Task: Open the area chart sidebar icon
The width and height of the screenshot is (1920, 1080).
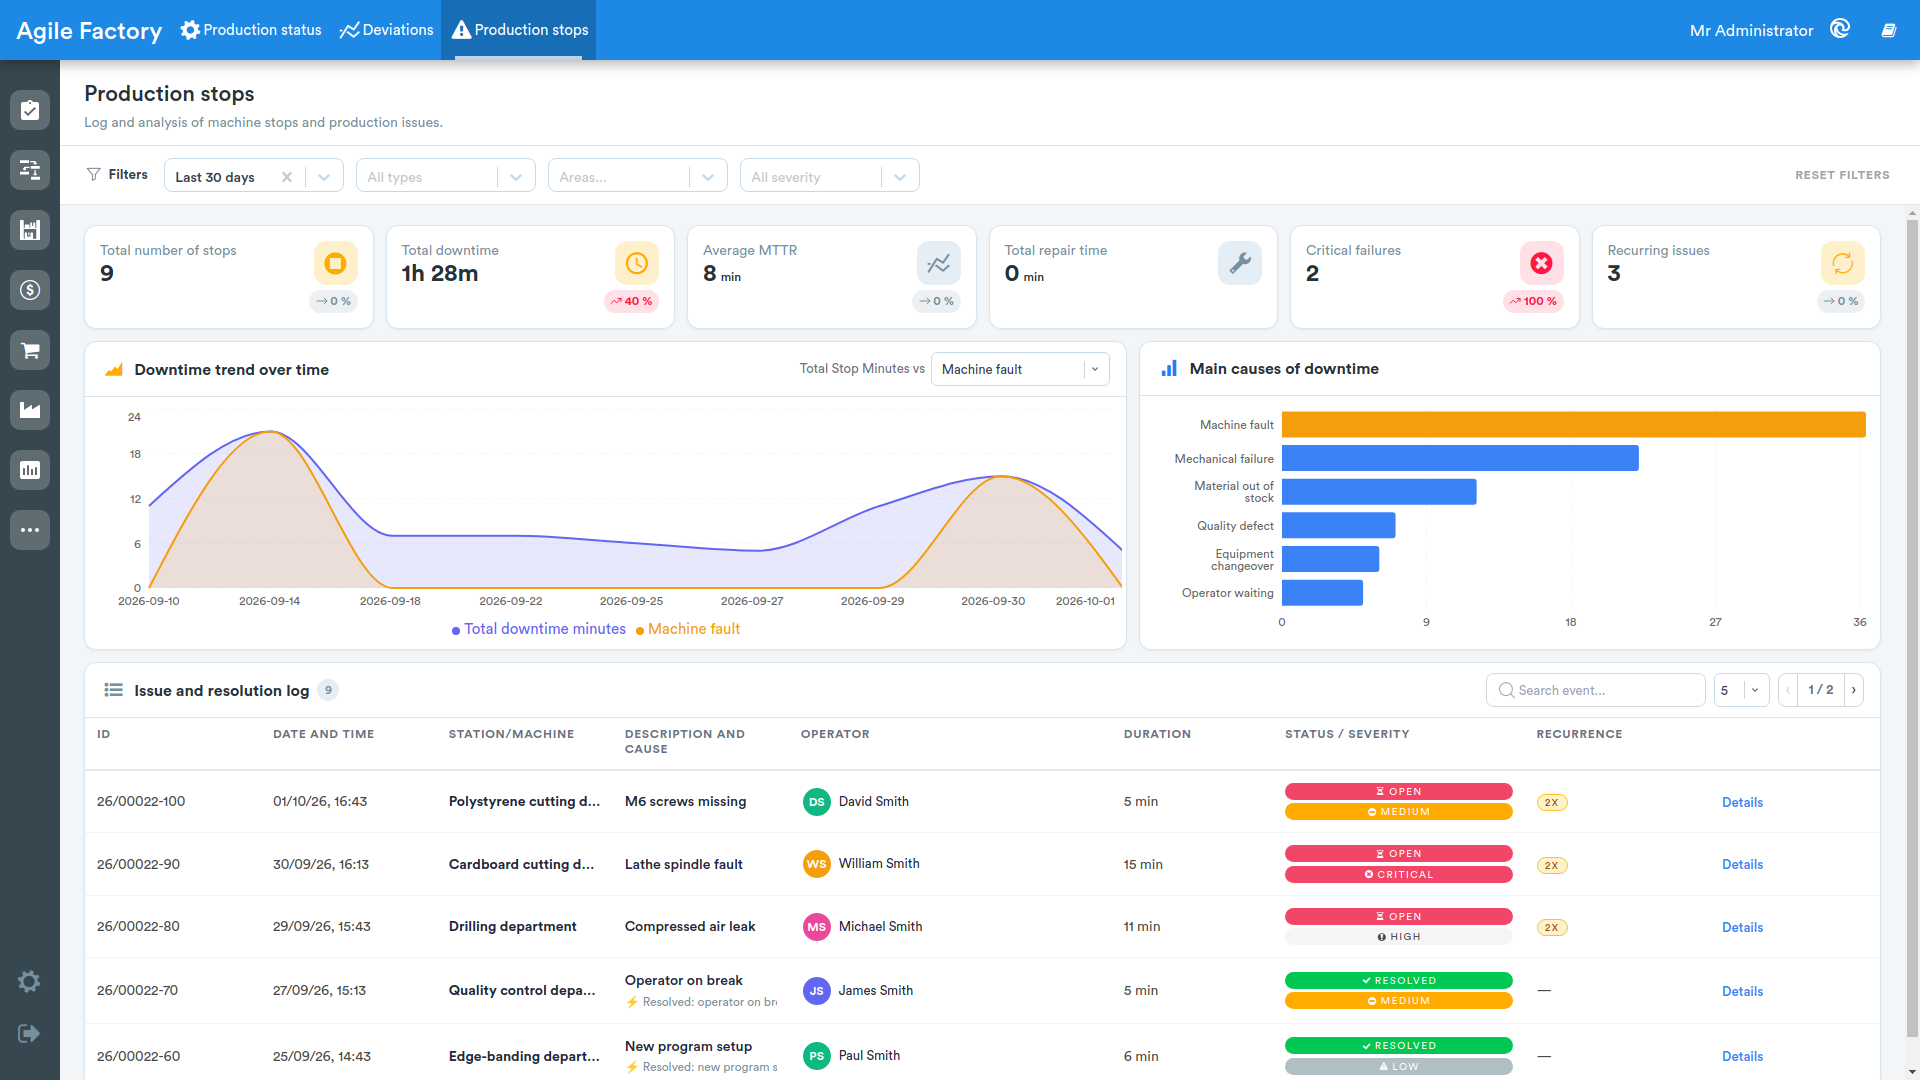Action: (30, 410)
